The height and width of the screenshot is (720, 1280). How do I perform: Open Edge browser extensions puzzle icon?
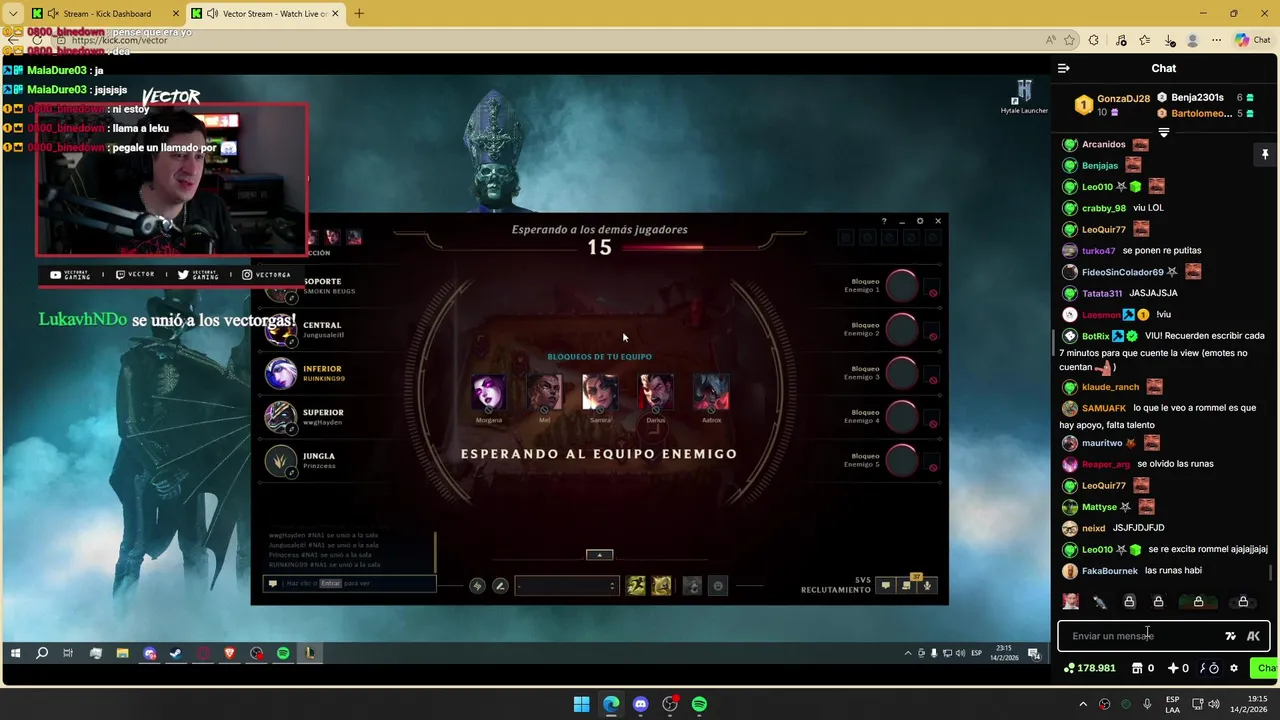tap(1093, 40)
